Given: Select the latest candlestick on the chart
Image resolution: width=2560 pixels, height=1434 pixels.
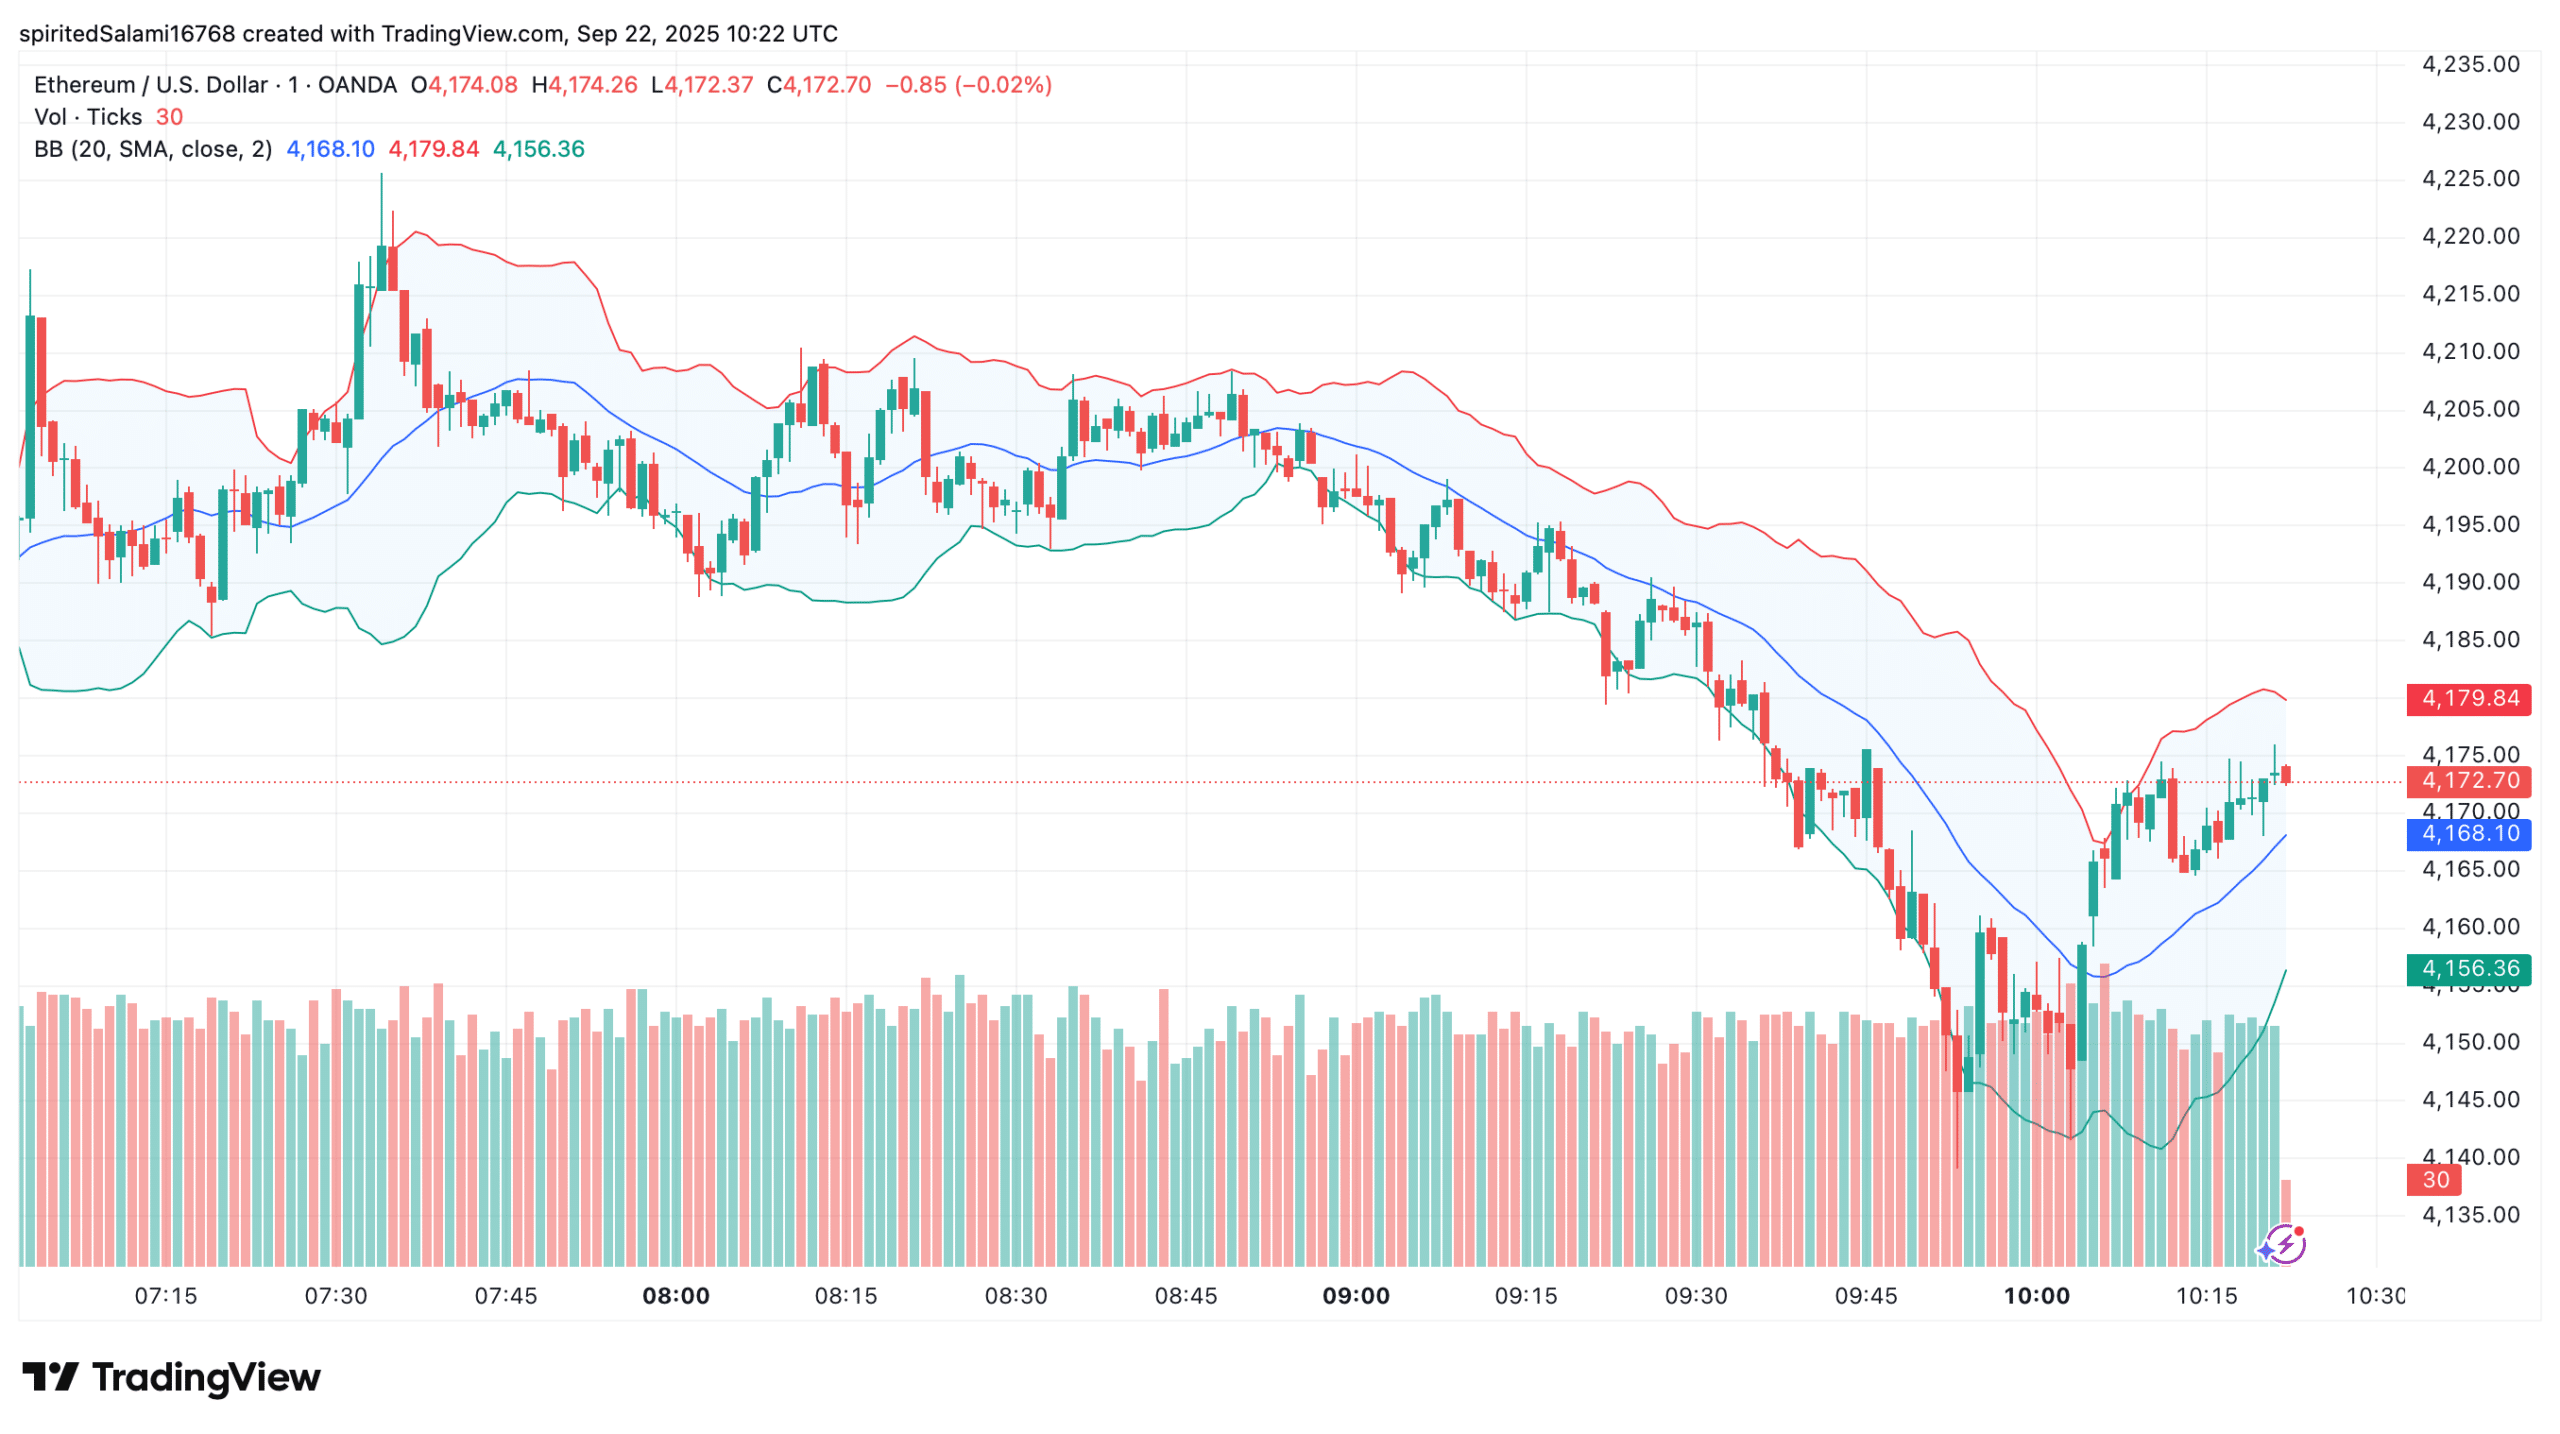Looking at the screenshot, I should 2285,775.
